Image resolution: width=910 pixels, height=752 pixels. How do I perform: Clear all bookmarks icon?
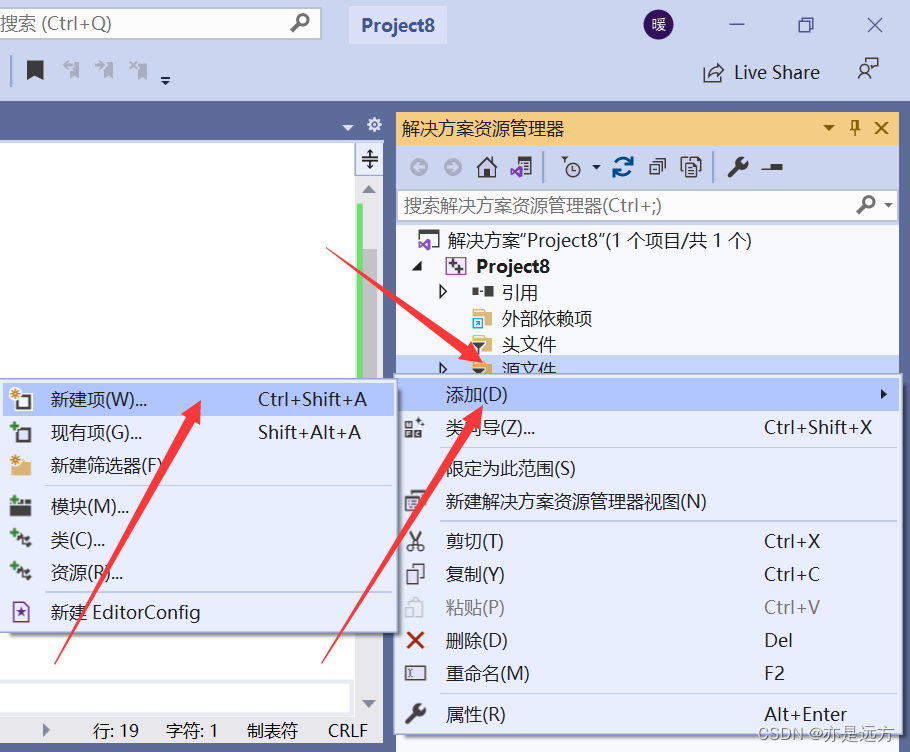tap(138, 70)
